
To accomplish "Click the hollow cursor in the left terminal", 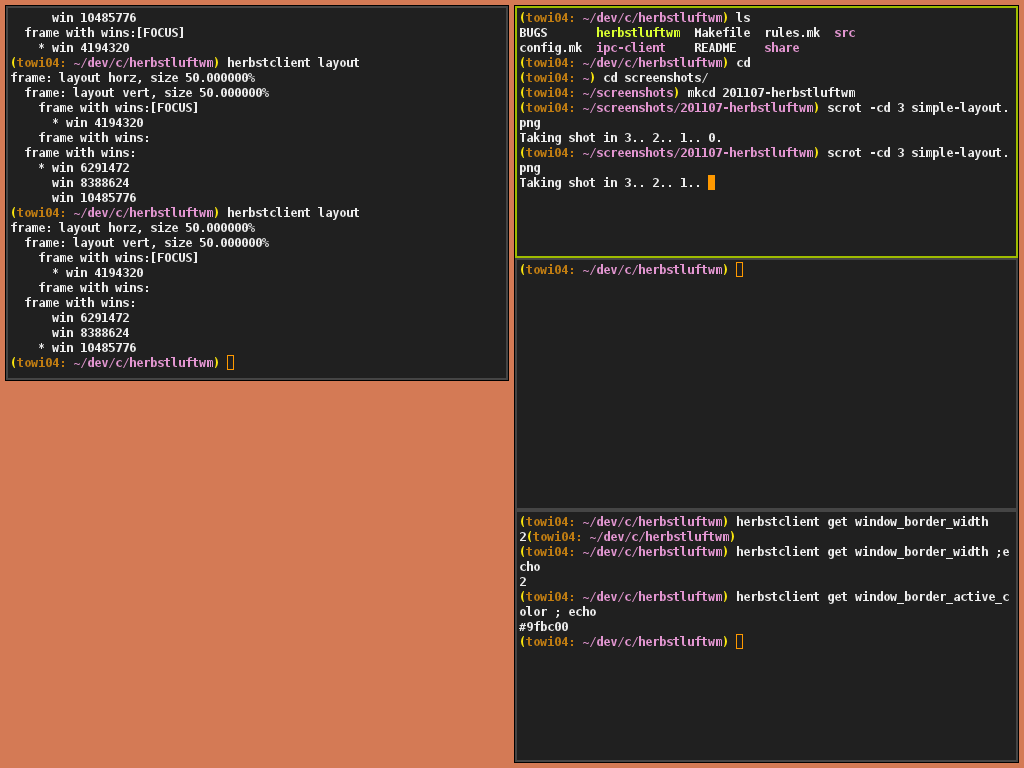I will [x=231, y=363].
